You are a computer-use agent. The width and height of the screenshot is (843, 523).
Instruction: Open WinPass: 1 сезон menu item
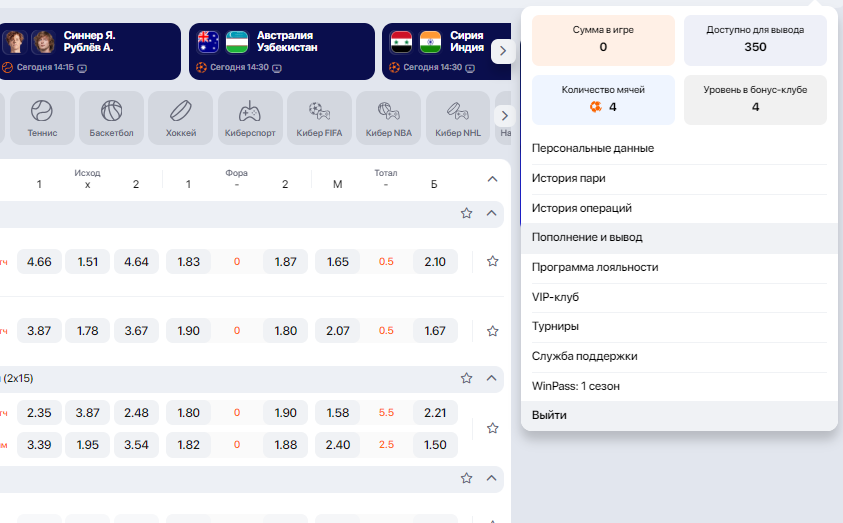coord(679,386)
